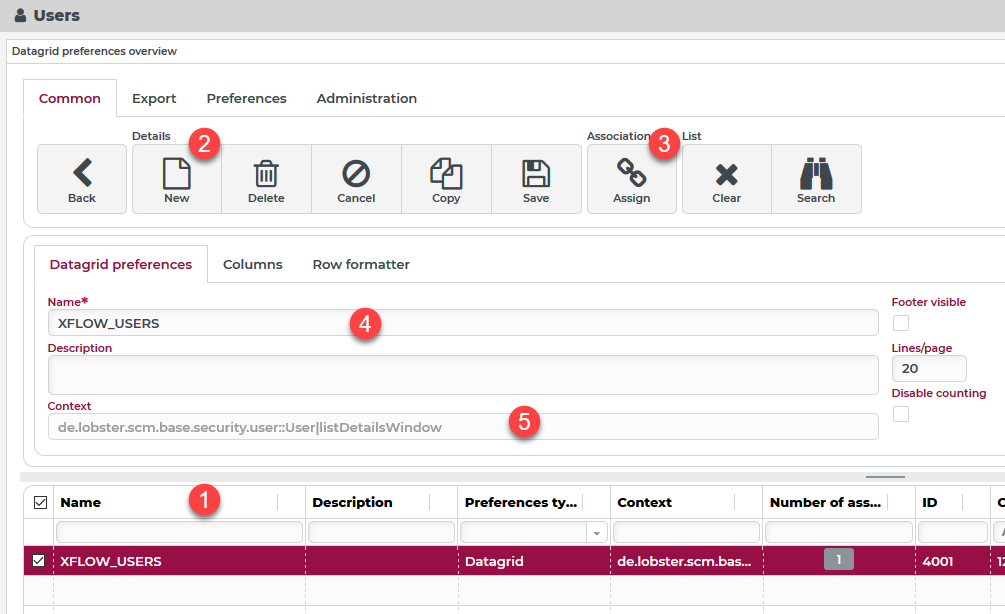Toggle the select-all checkbox in grid header
Screen dimensions: 1005x614
(x=40, y=503)
